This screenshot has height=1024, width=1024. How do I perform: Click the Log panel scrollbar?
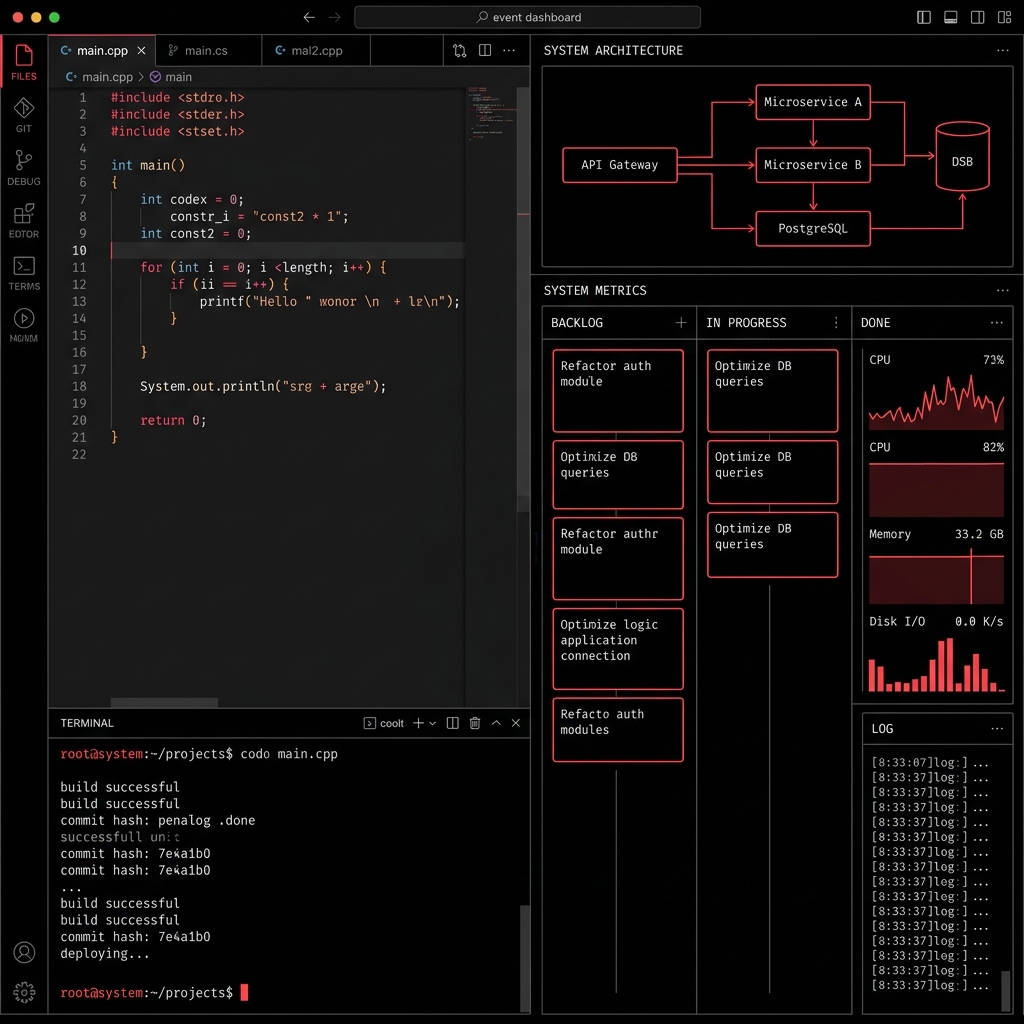click(1006, 991)
